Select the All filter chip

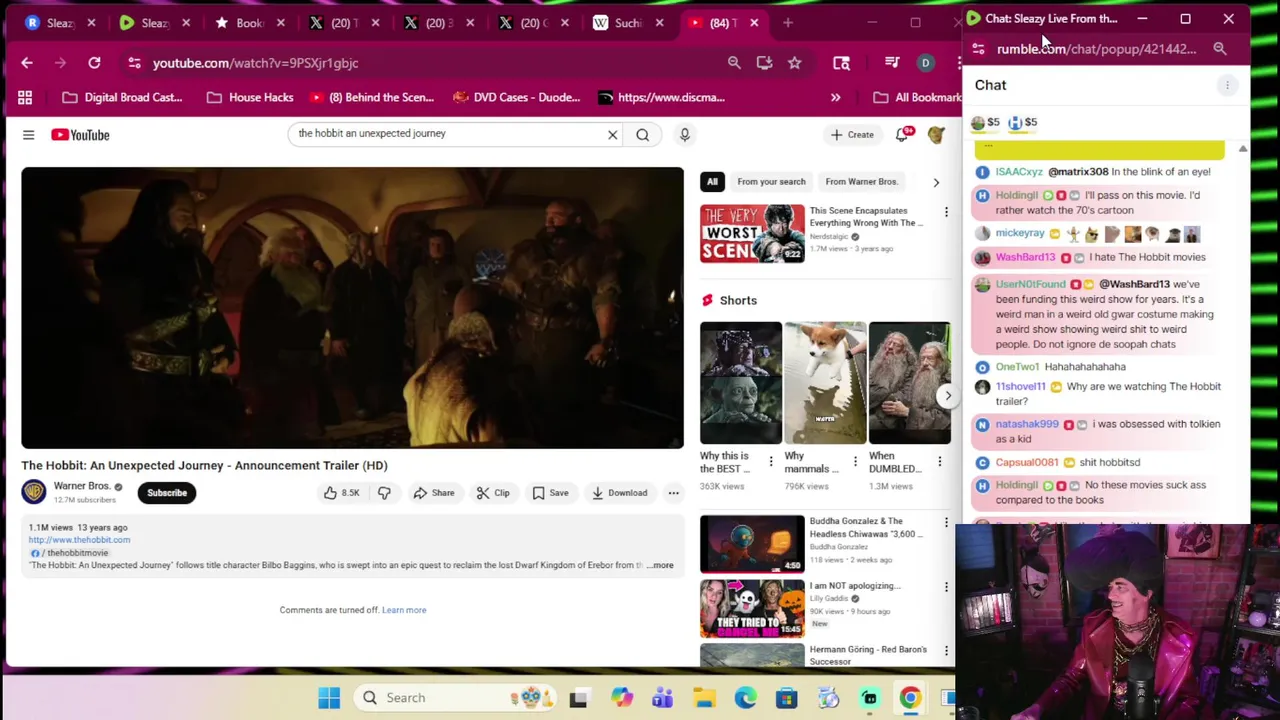712,181
